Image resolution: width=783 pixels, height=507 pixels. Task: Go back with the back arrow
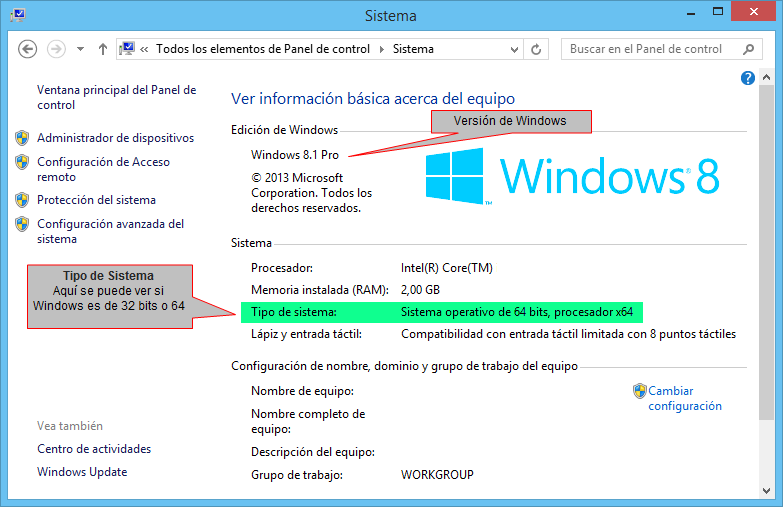coord(27,49)
